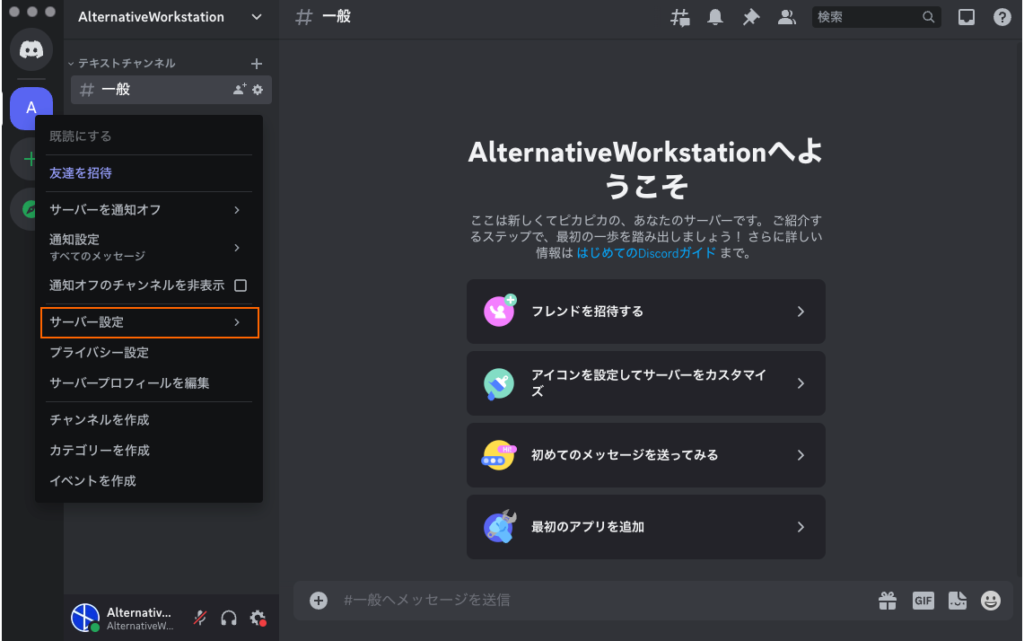Open the emoji picker
Viewport: 1024px width, 641px height.
990,600
